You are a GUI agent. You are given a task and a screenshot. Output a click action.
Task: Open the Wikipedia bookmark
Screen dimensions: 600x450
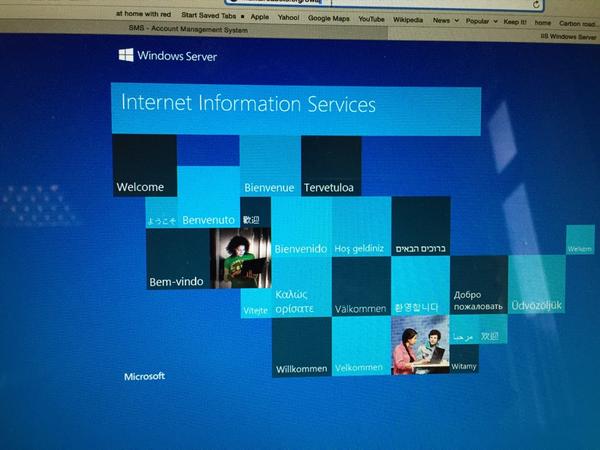(x=408, y=20)
